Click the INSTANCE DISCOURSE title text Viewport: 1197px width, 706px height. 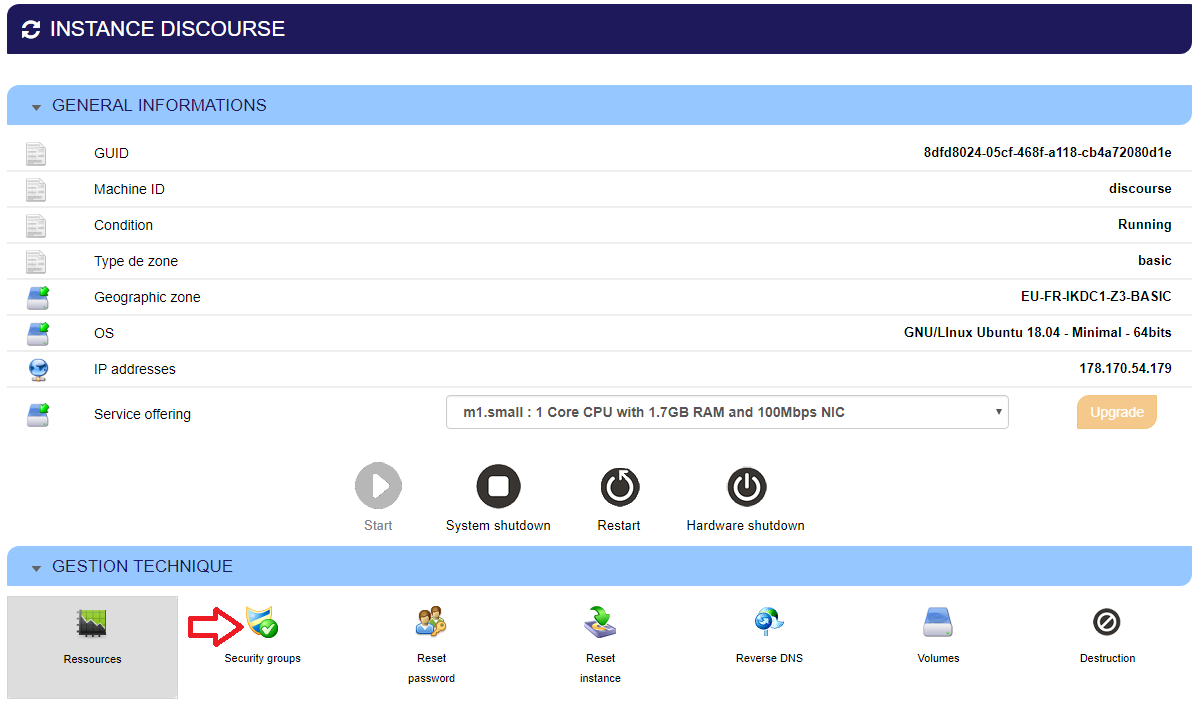pyautogui.click(x=167, y=29)
